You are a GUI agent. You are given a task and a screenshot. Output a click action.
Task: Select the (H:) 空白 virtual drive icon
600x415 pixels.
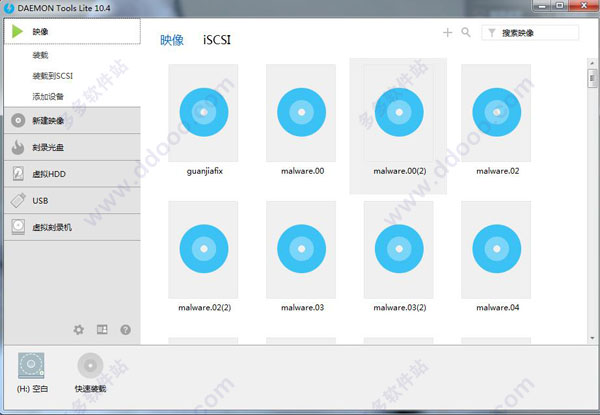pos(31,366)
